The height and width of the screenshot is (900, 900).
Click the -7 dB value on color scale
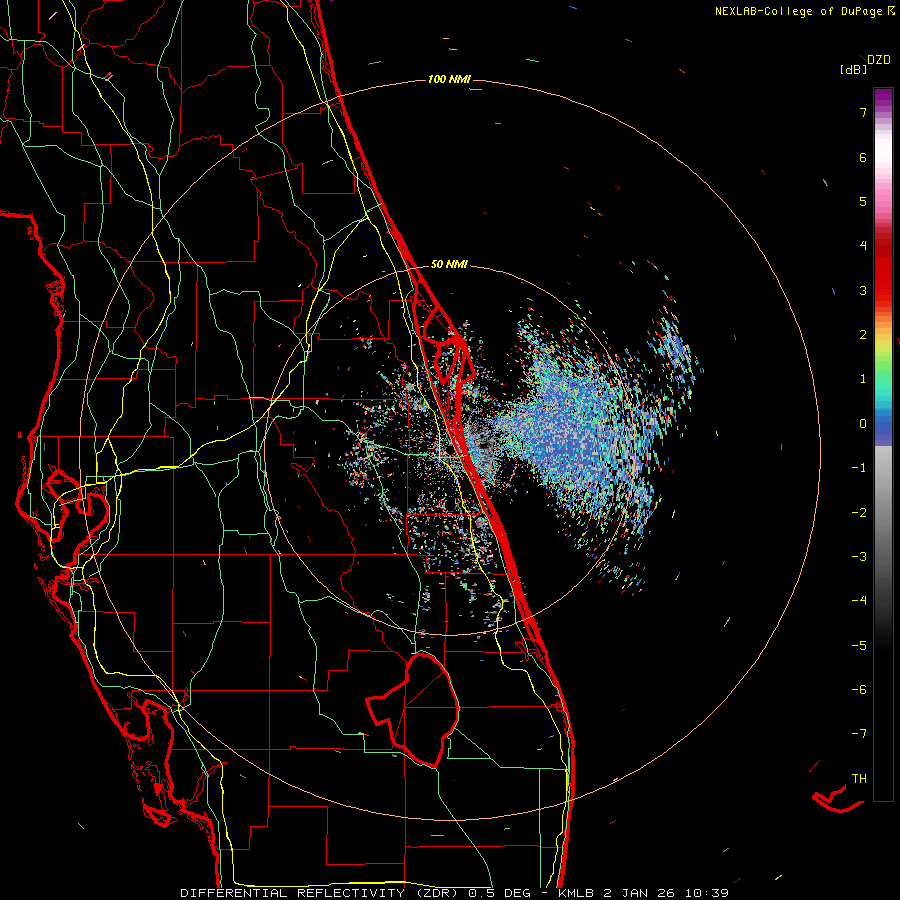pyautogui.click(x=859, y=734)
